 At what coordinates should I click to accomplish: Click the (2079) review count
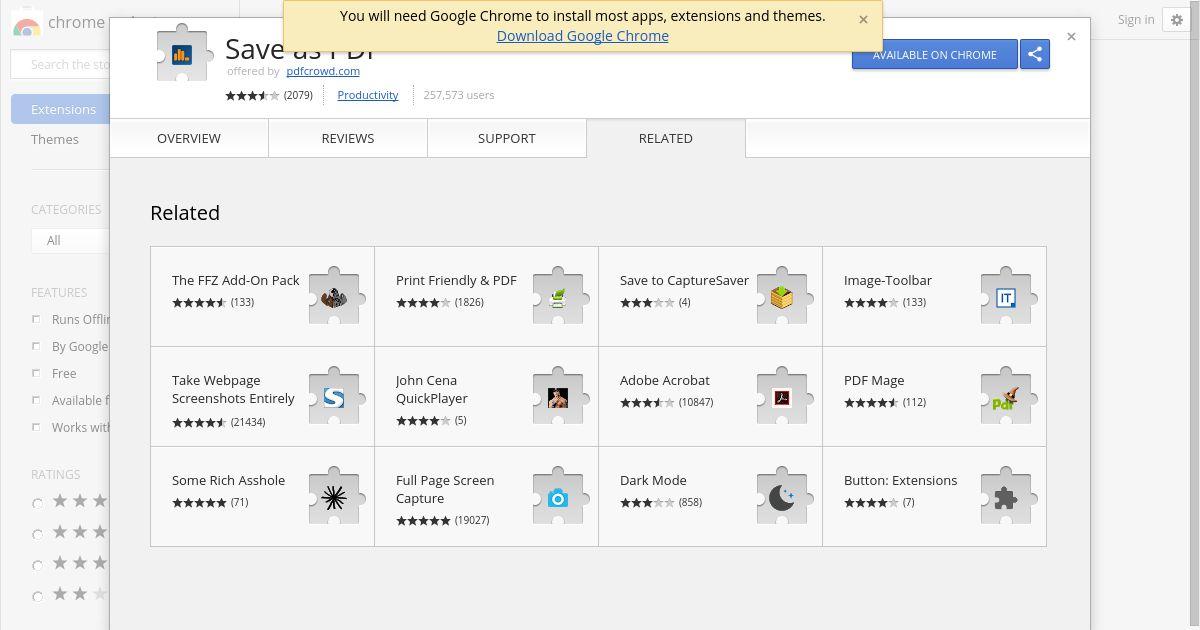(x=298, y=95)
